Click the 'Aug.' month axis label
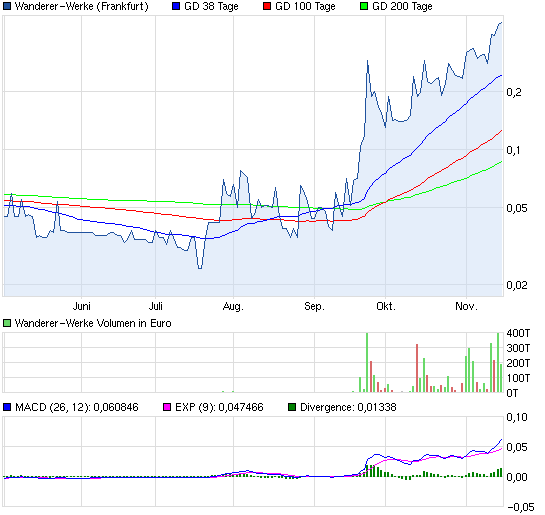The image size is (545, 515). [x=233, y=306]
